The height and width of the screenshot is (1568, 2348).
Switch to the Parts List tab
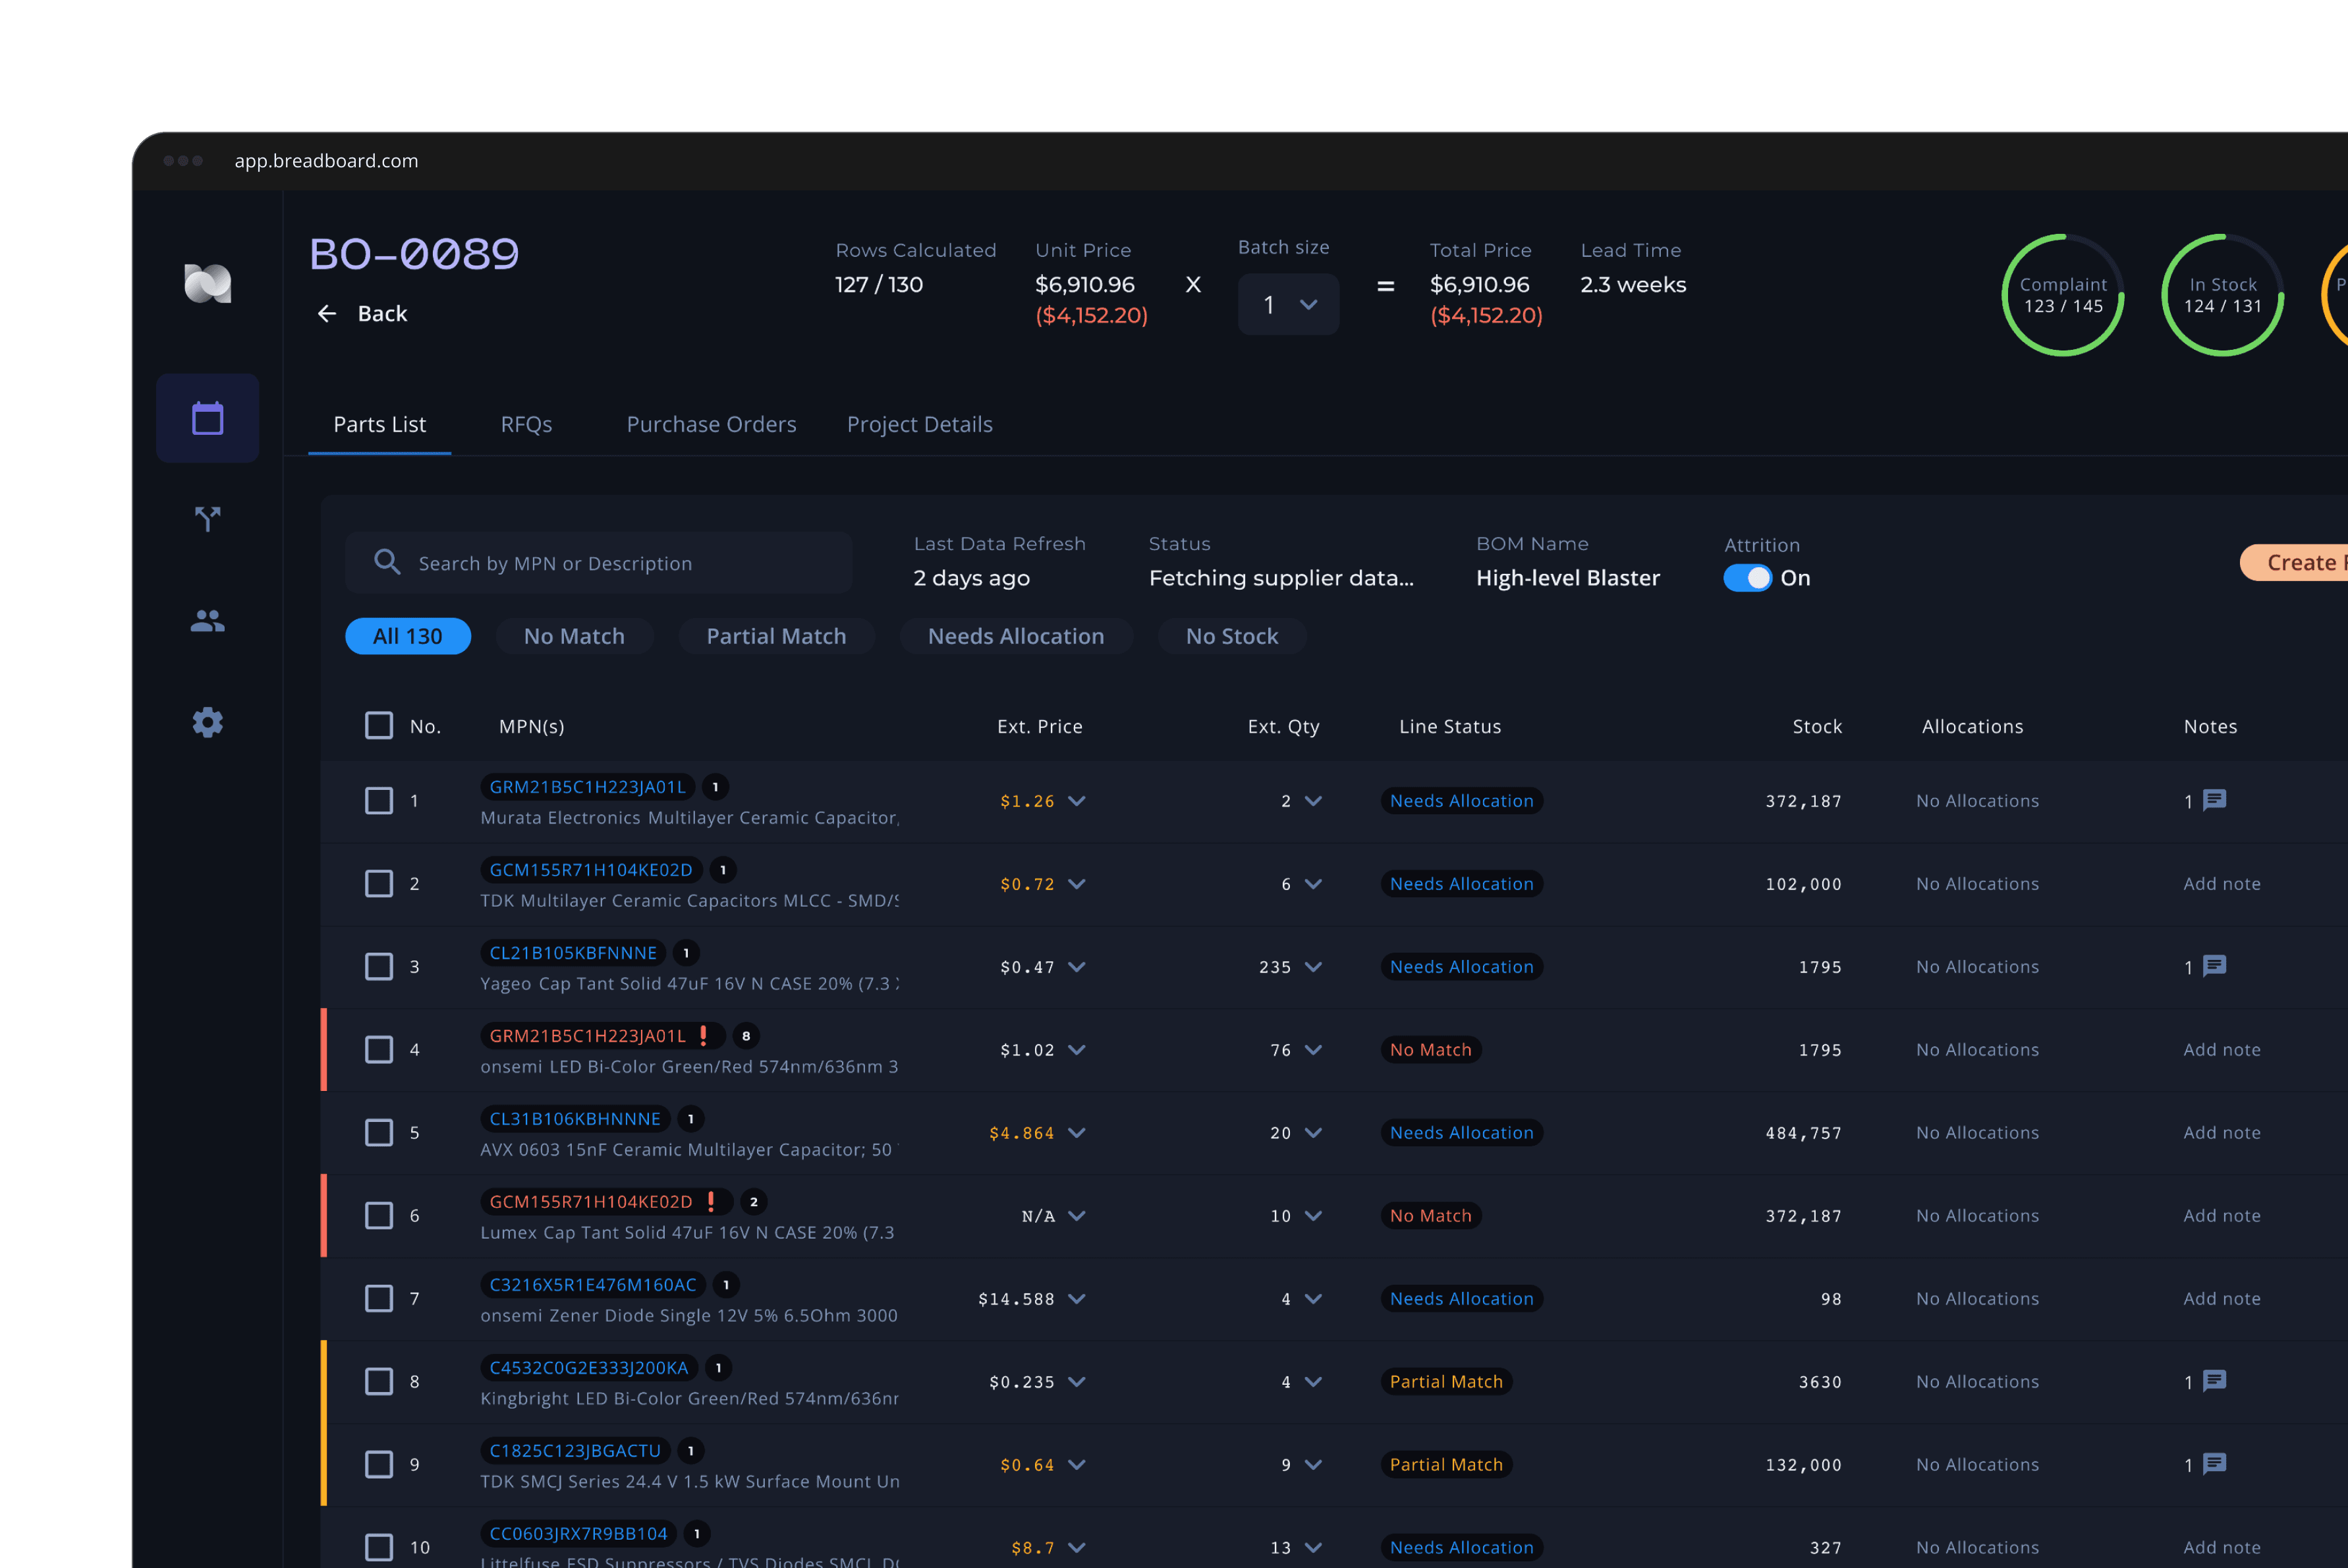(379, 424)
